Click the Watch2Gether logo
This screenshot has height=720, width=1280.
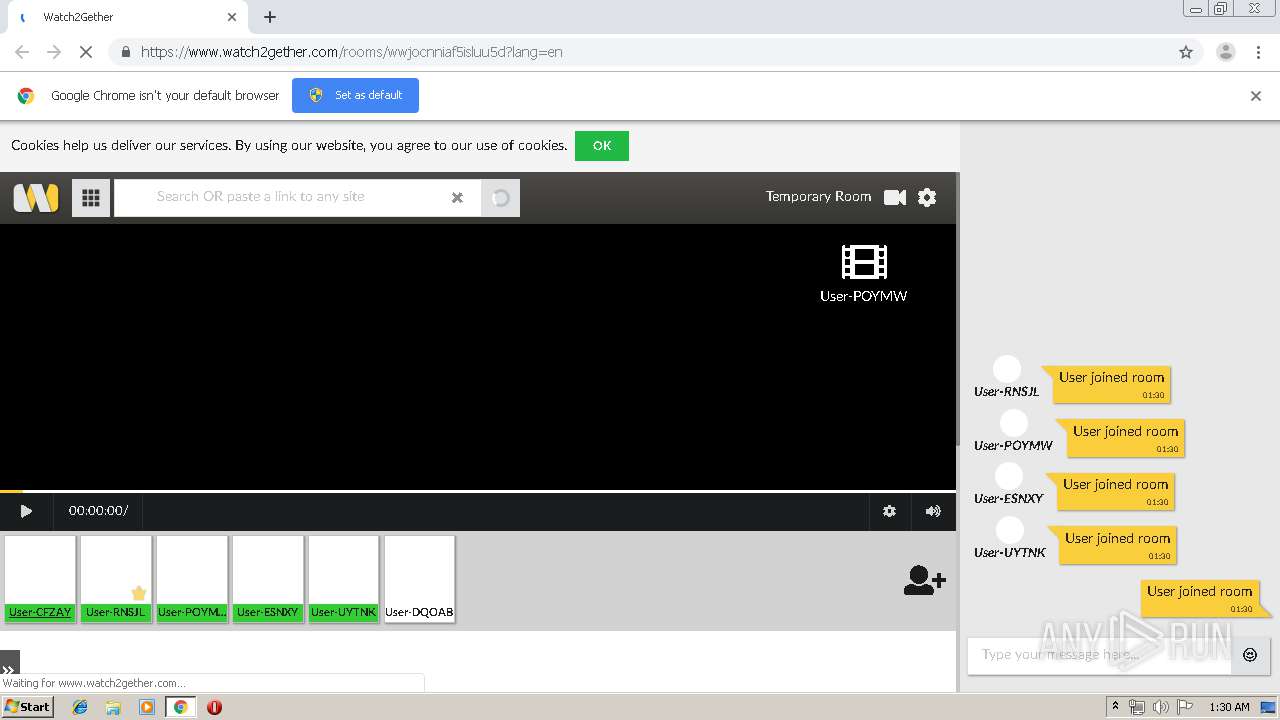(36, 197)
